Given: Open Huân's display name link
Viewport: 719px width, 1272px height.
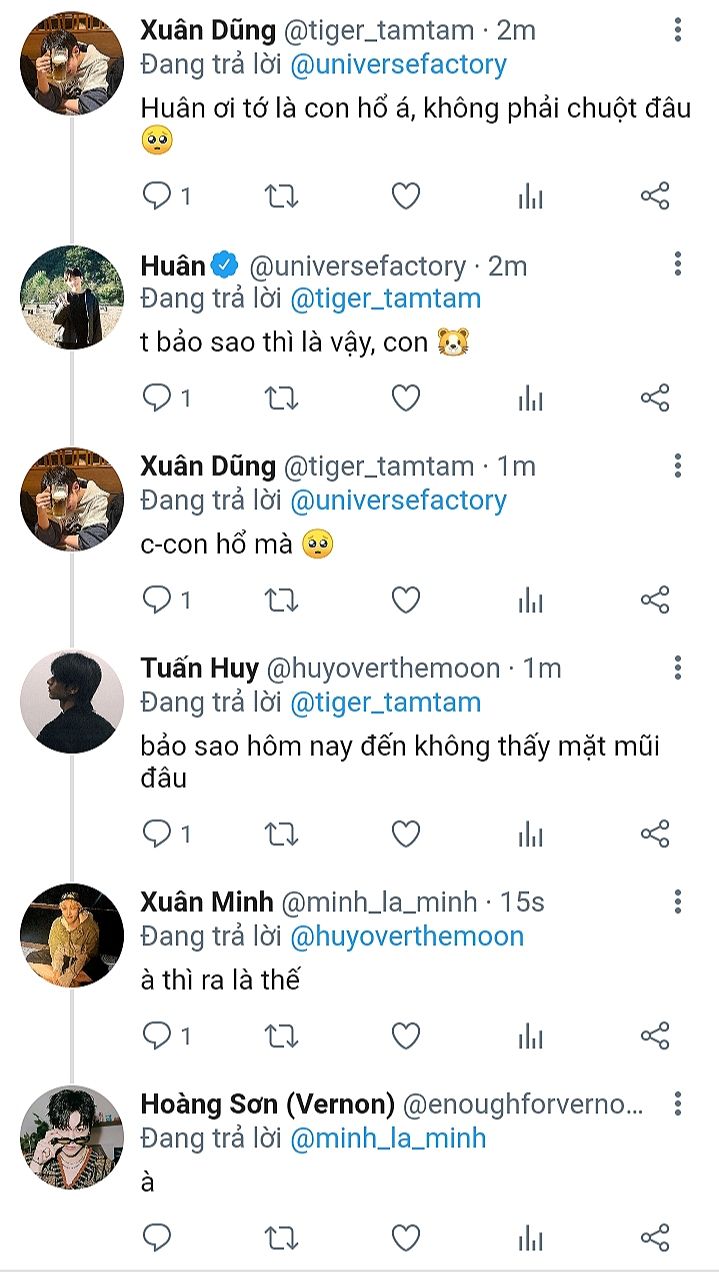Looking at the screenshot, I should coord(173,266).
